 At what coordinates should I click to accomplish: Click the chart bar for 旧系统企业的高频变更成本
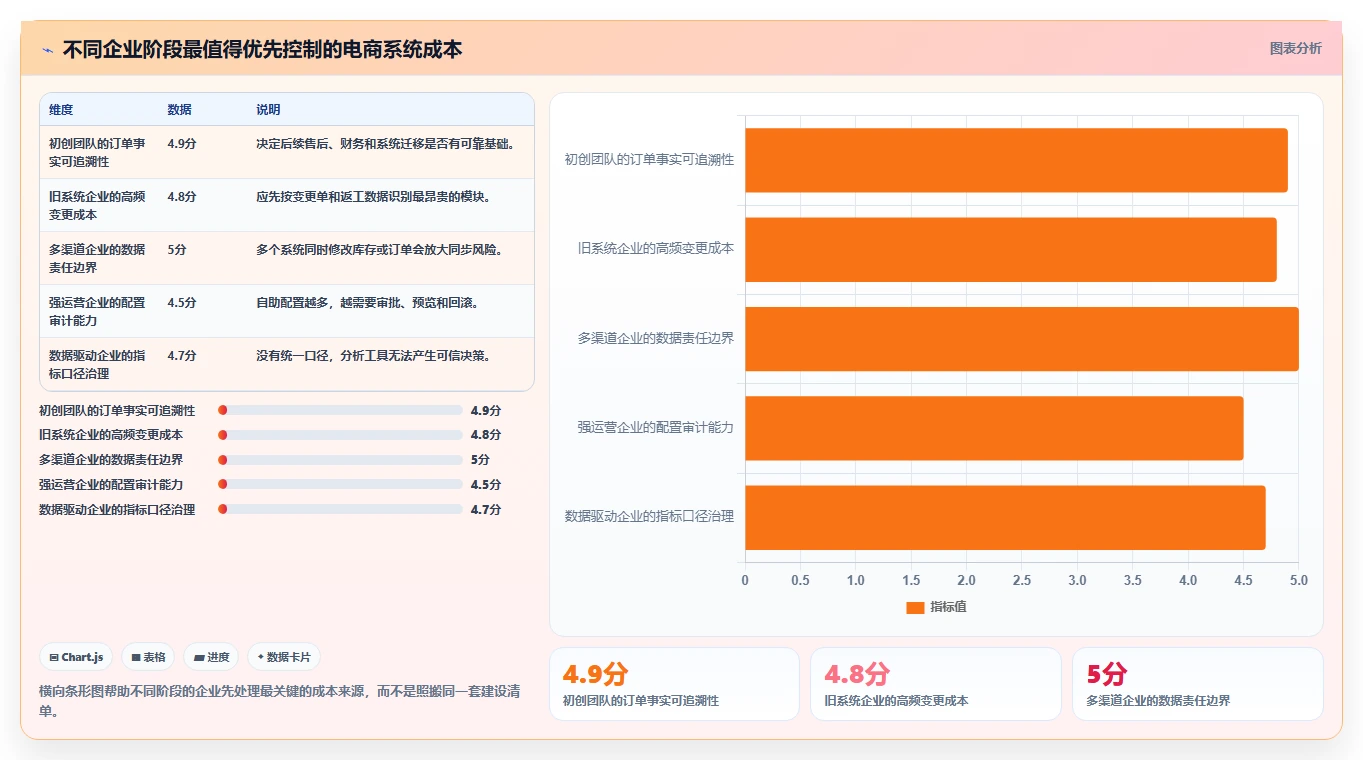(x=1011, y=249)
